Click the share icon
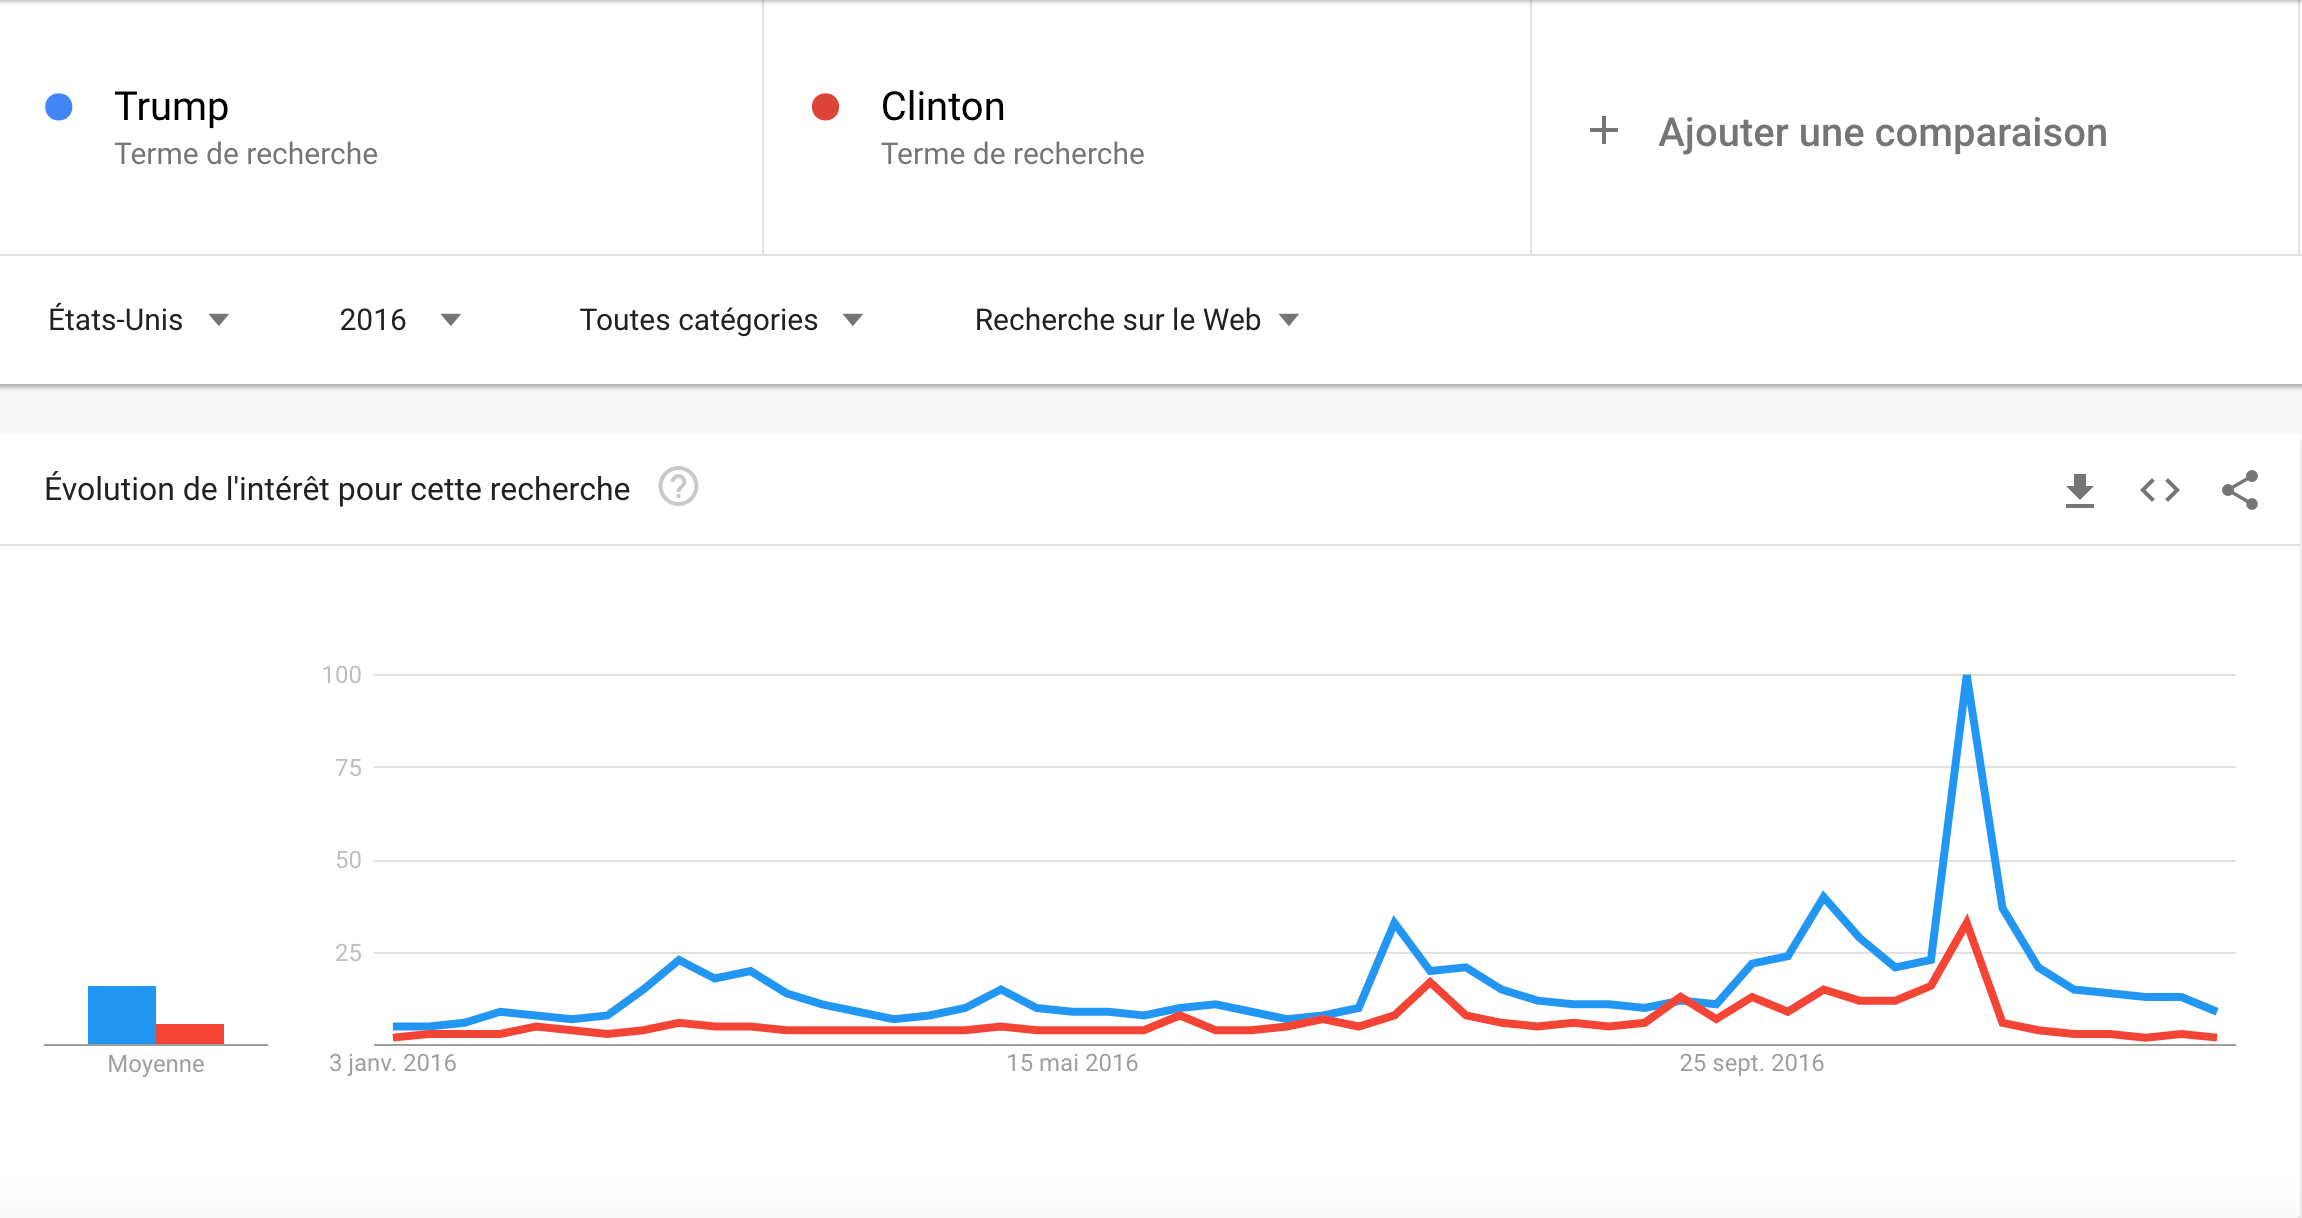The image size is (2302, 1218). click(2240, 490)
